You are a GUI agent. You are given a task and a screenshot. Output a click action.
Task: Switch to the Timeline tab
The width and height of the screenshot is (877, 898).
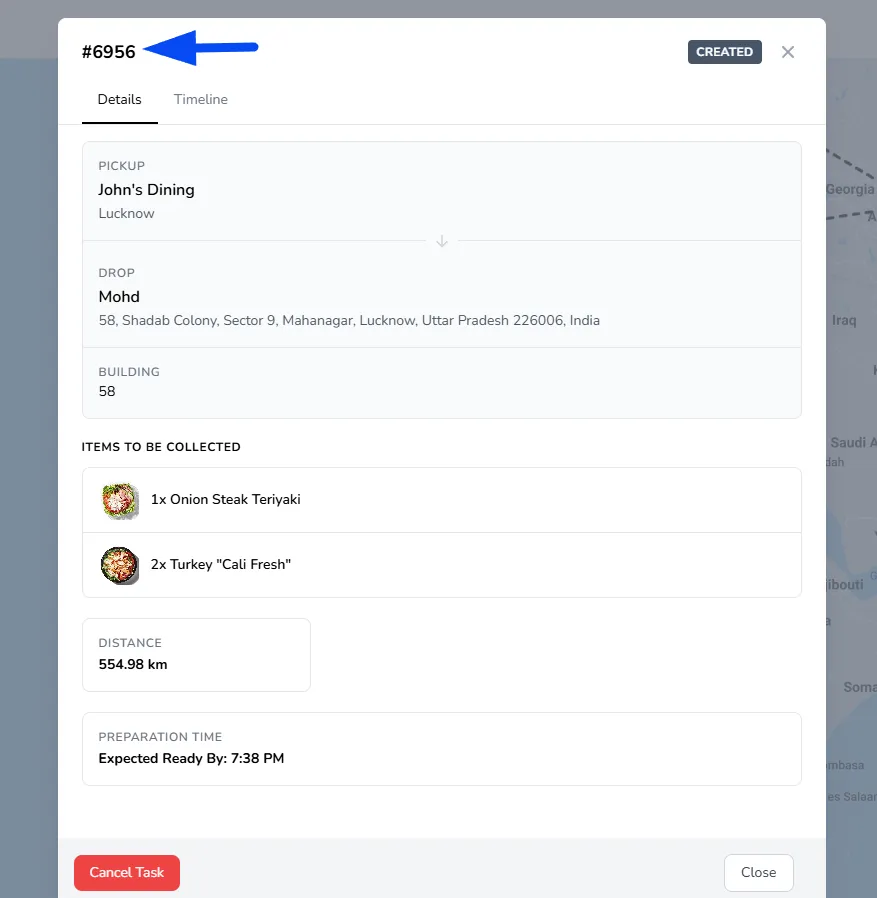pyautogui.click(x=200, y=100)
